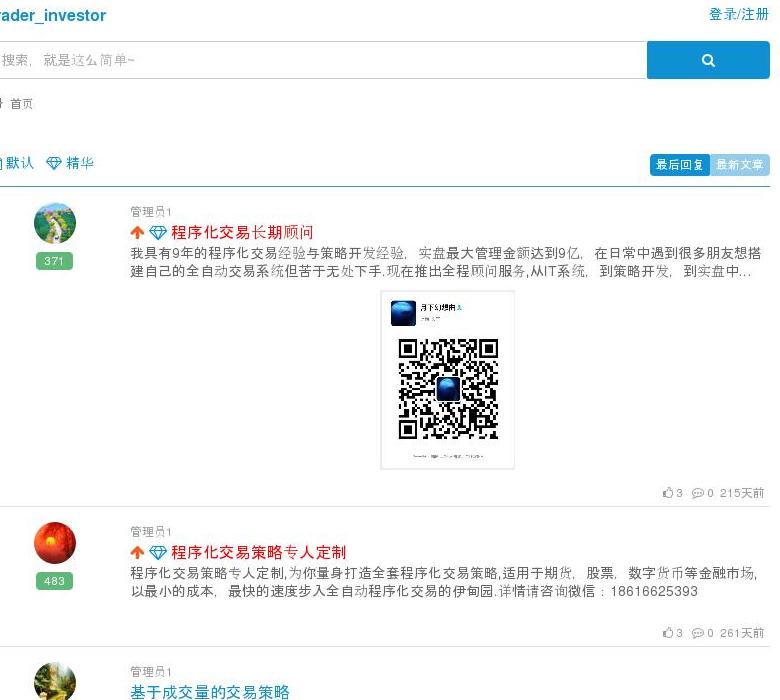
Task: Click diamond icon on 程序化交易长期顾问
Action: tap(158, 232)
